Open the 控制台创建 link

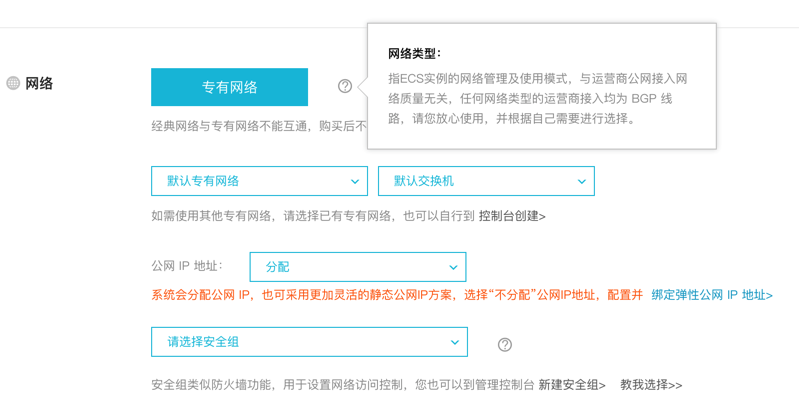[x=512, y=216]
